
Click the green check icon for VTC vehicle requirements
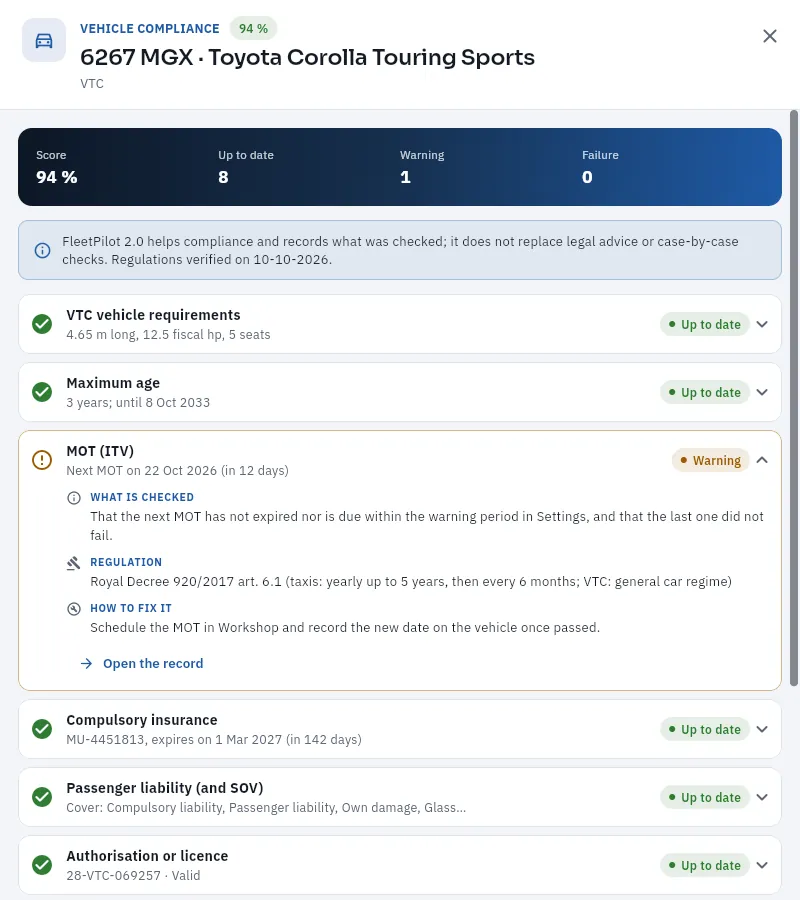pos(42,324)
